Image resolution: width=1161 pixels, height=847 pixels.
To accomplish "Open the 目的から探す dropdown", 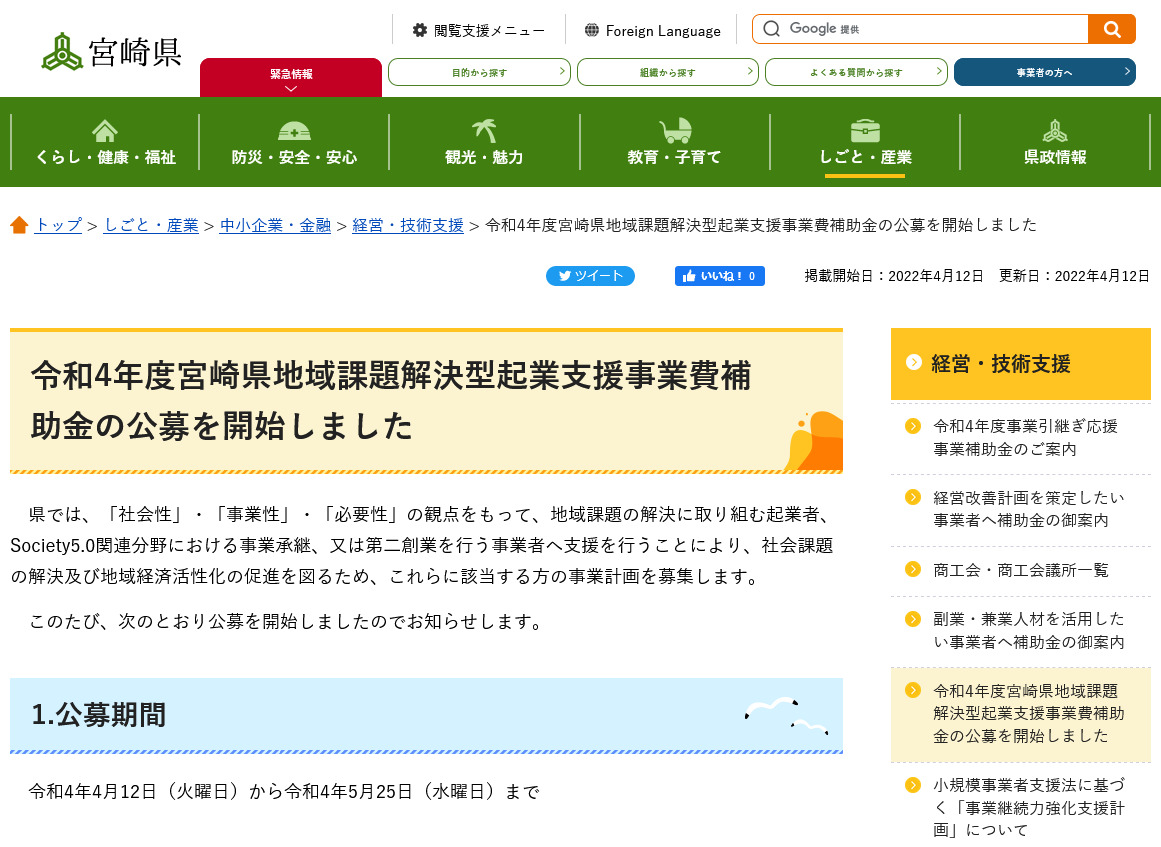I will pyautogui.click(x=478, y=71).
